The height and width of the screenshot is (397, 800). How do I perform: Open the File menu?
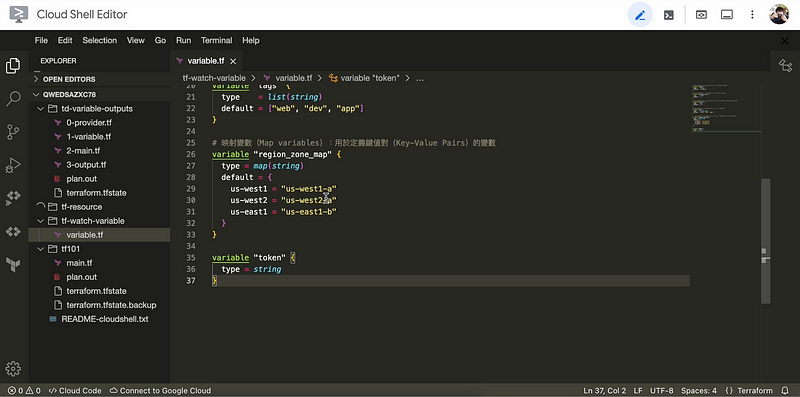point(41,40)
